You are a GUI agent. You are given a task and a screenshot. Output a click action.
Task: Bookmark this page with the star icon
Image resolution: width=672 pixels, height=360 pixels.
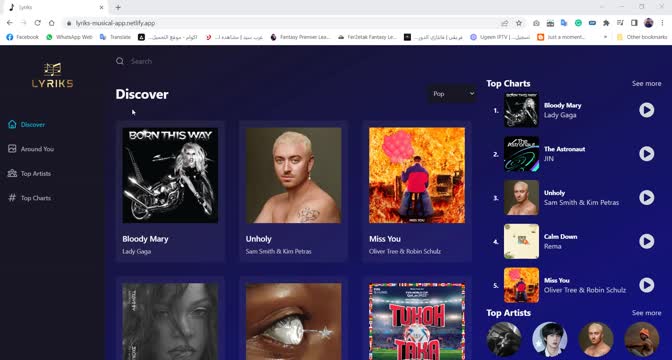(519, 23)
